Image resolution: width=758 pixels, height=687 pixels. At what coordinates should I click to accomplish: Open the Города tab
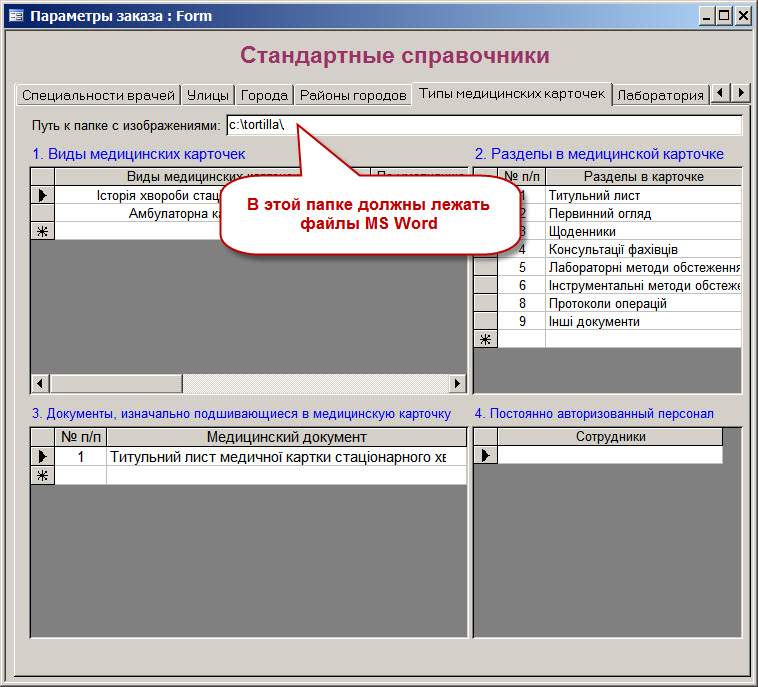[x=265, y=95]
